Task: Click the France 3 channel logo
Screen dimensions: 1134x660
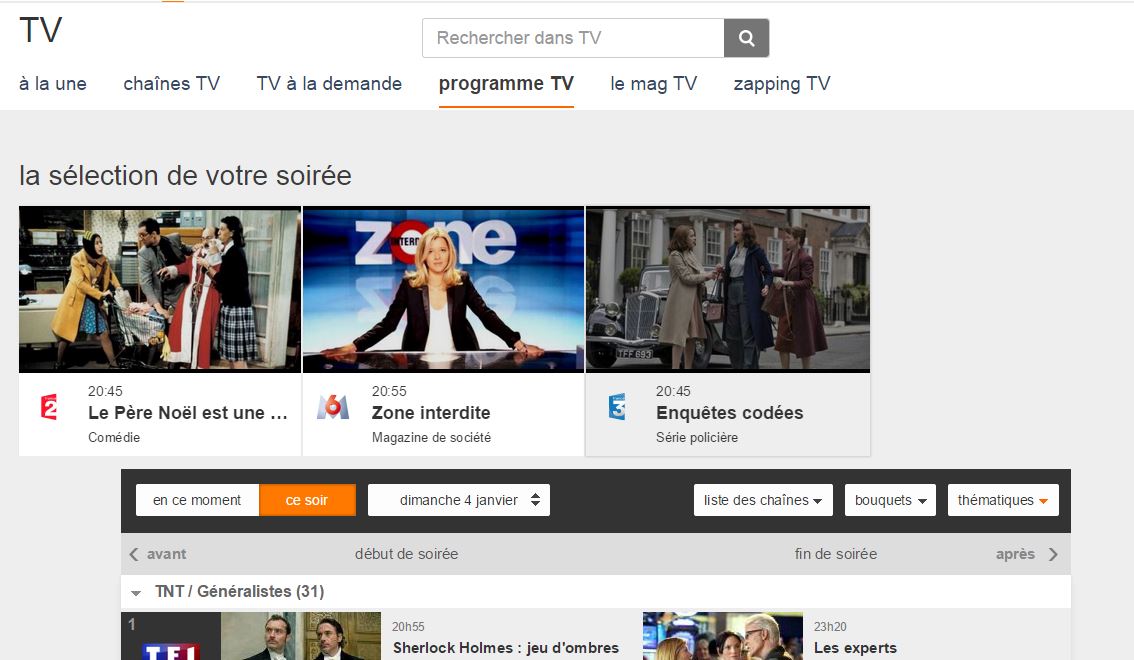Action: [x=617, y=407]
